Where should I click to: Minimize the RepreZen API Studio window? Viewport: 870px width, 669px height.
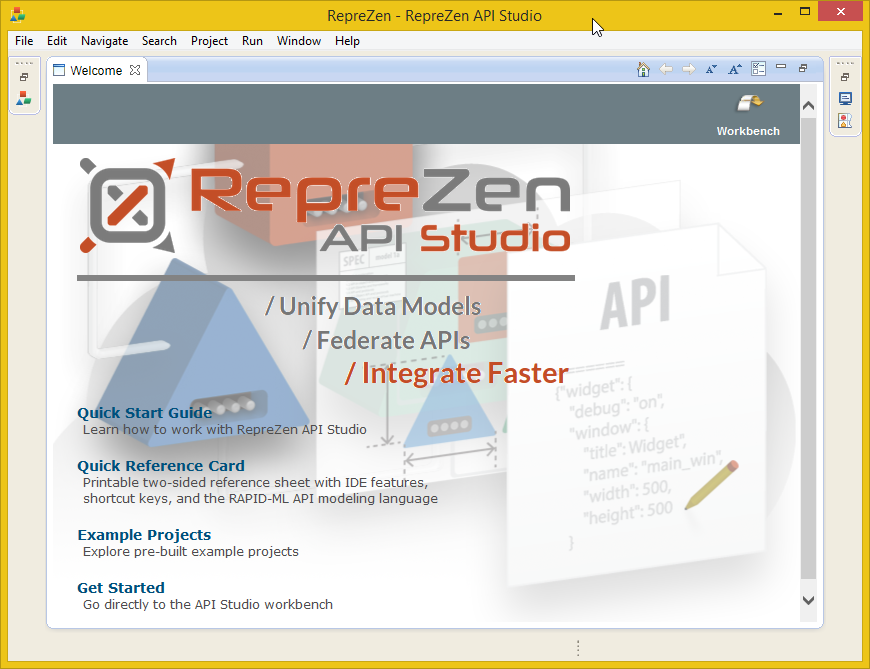pyautogui.click(x=778, y=13)
